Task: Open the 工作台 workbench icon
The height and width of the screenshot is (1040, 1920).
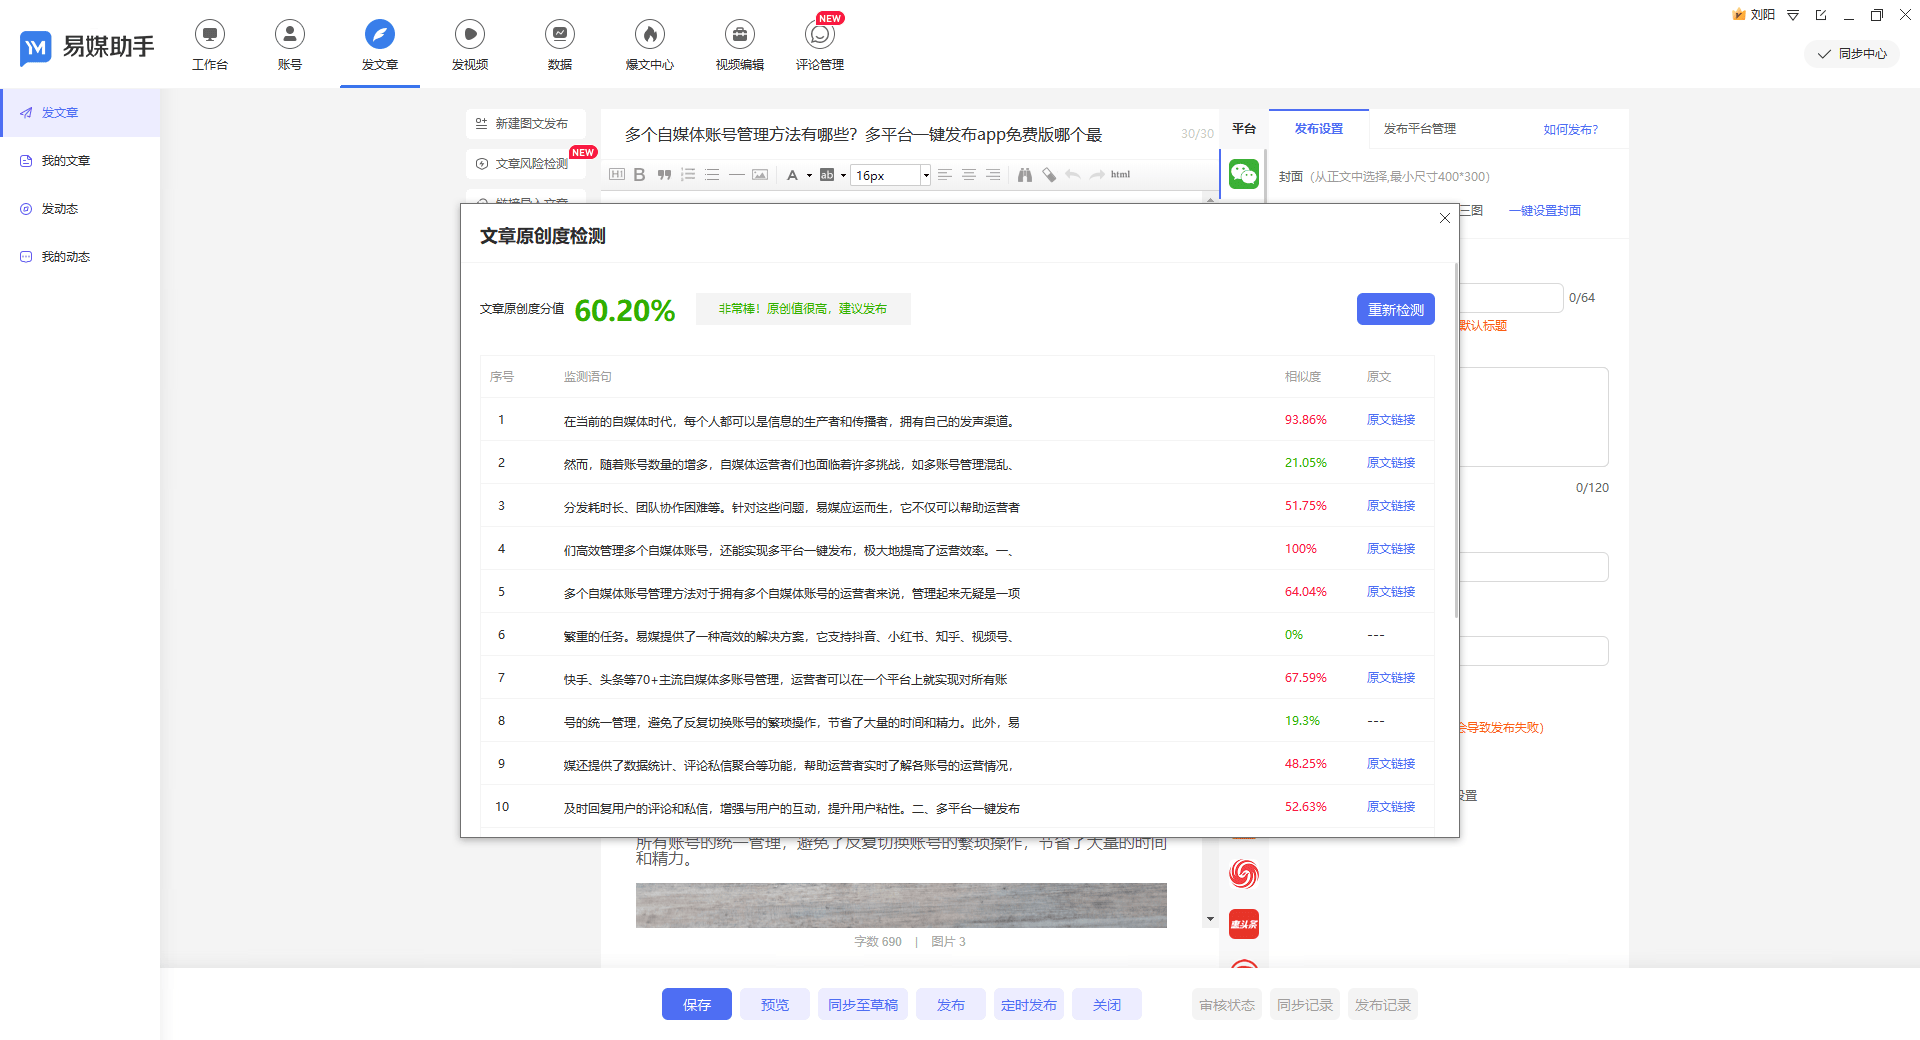Action: 210,46
